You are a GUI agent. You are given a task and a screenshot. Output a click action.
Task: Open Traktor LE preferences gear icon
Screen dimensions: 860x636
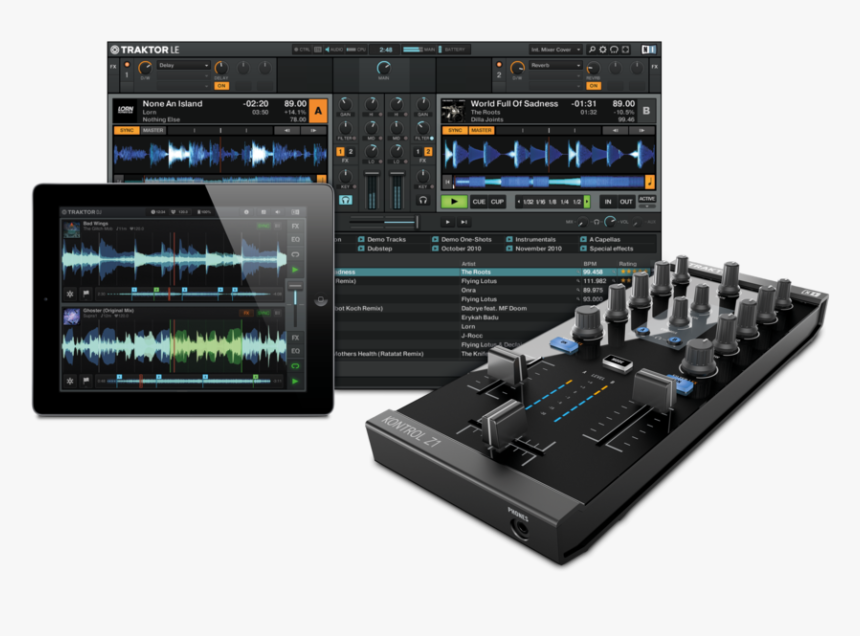[x=603, y=49]
